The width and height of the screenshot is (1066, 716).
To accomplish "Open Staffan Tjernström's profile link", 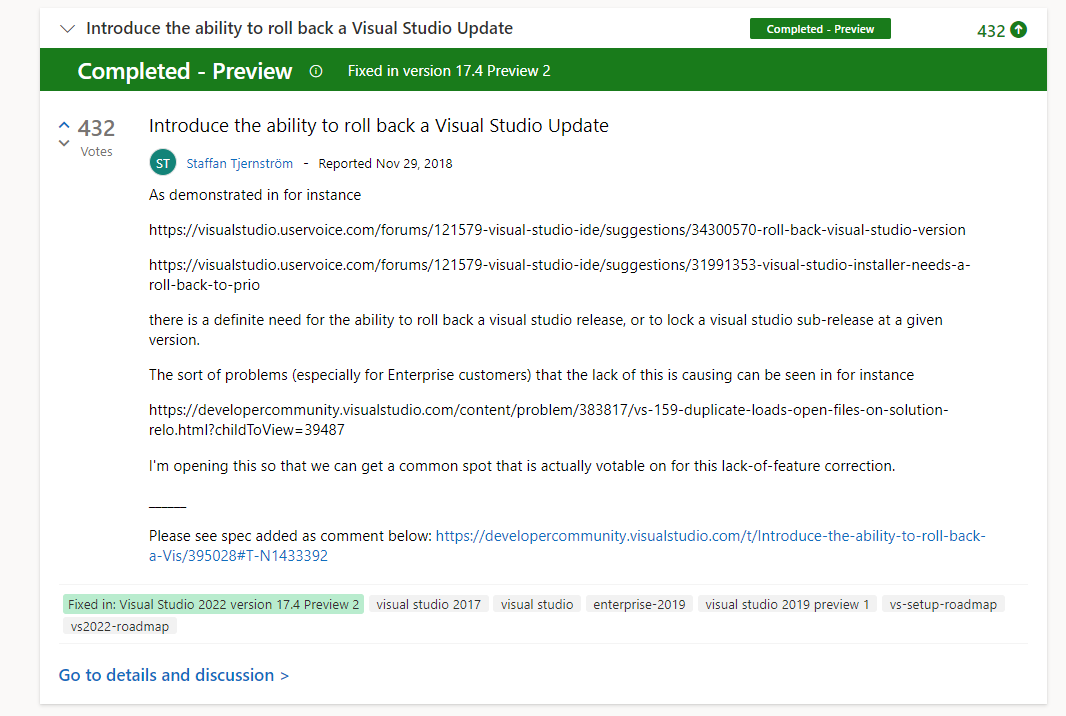I will click(239, 163).
